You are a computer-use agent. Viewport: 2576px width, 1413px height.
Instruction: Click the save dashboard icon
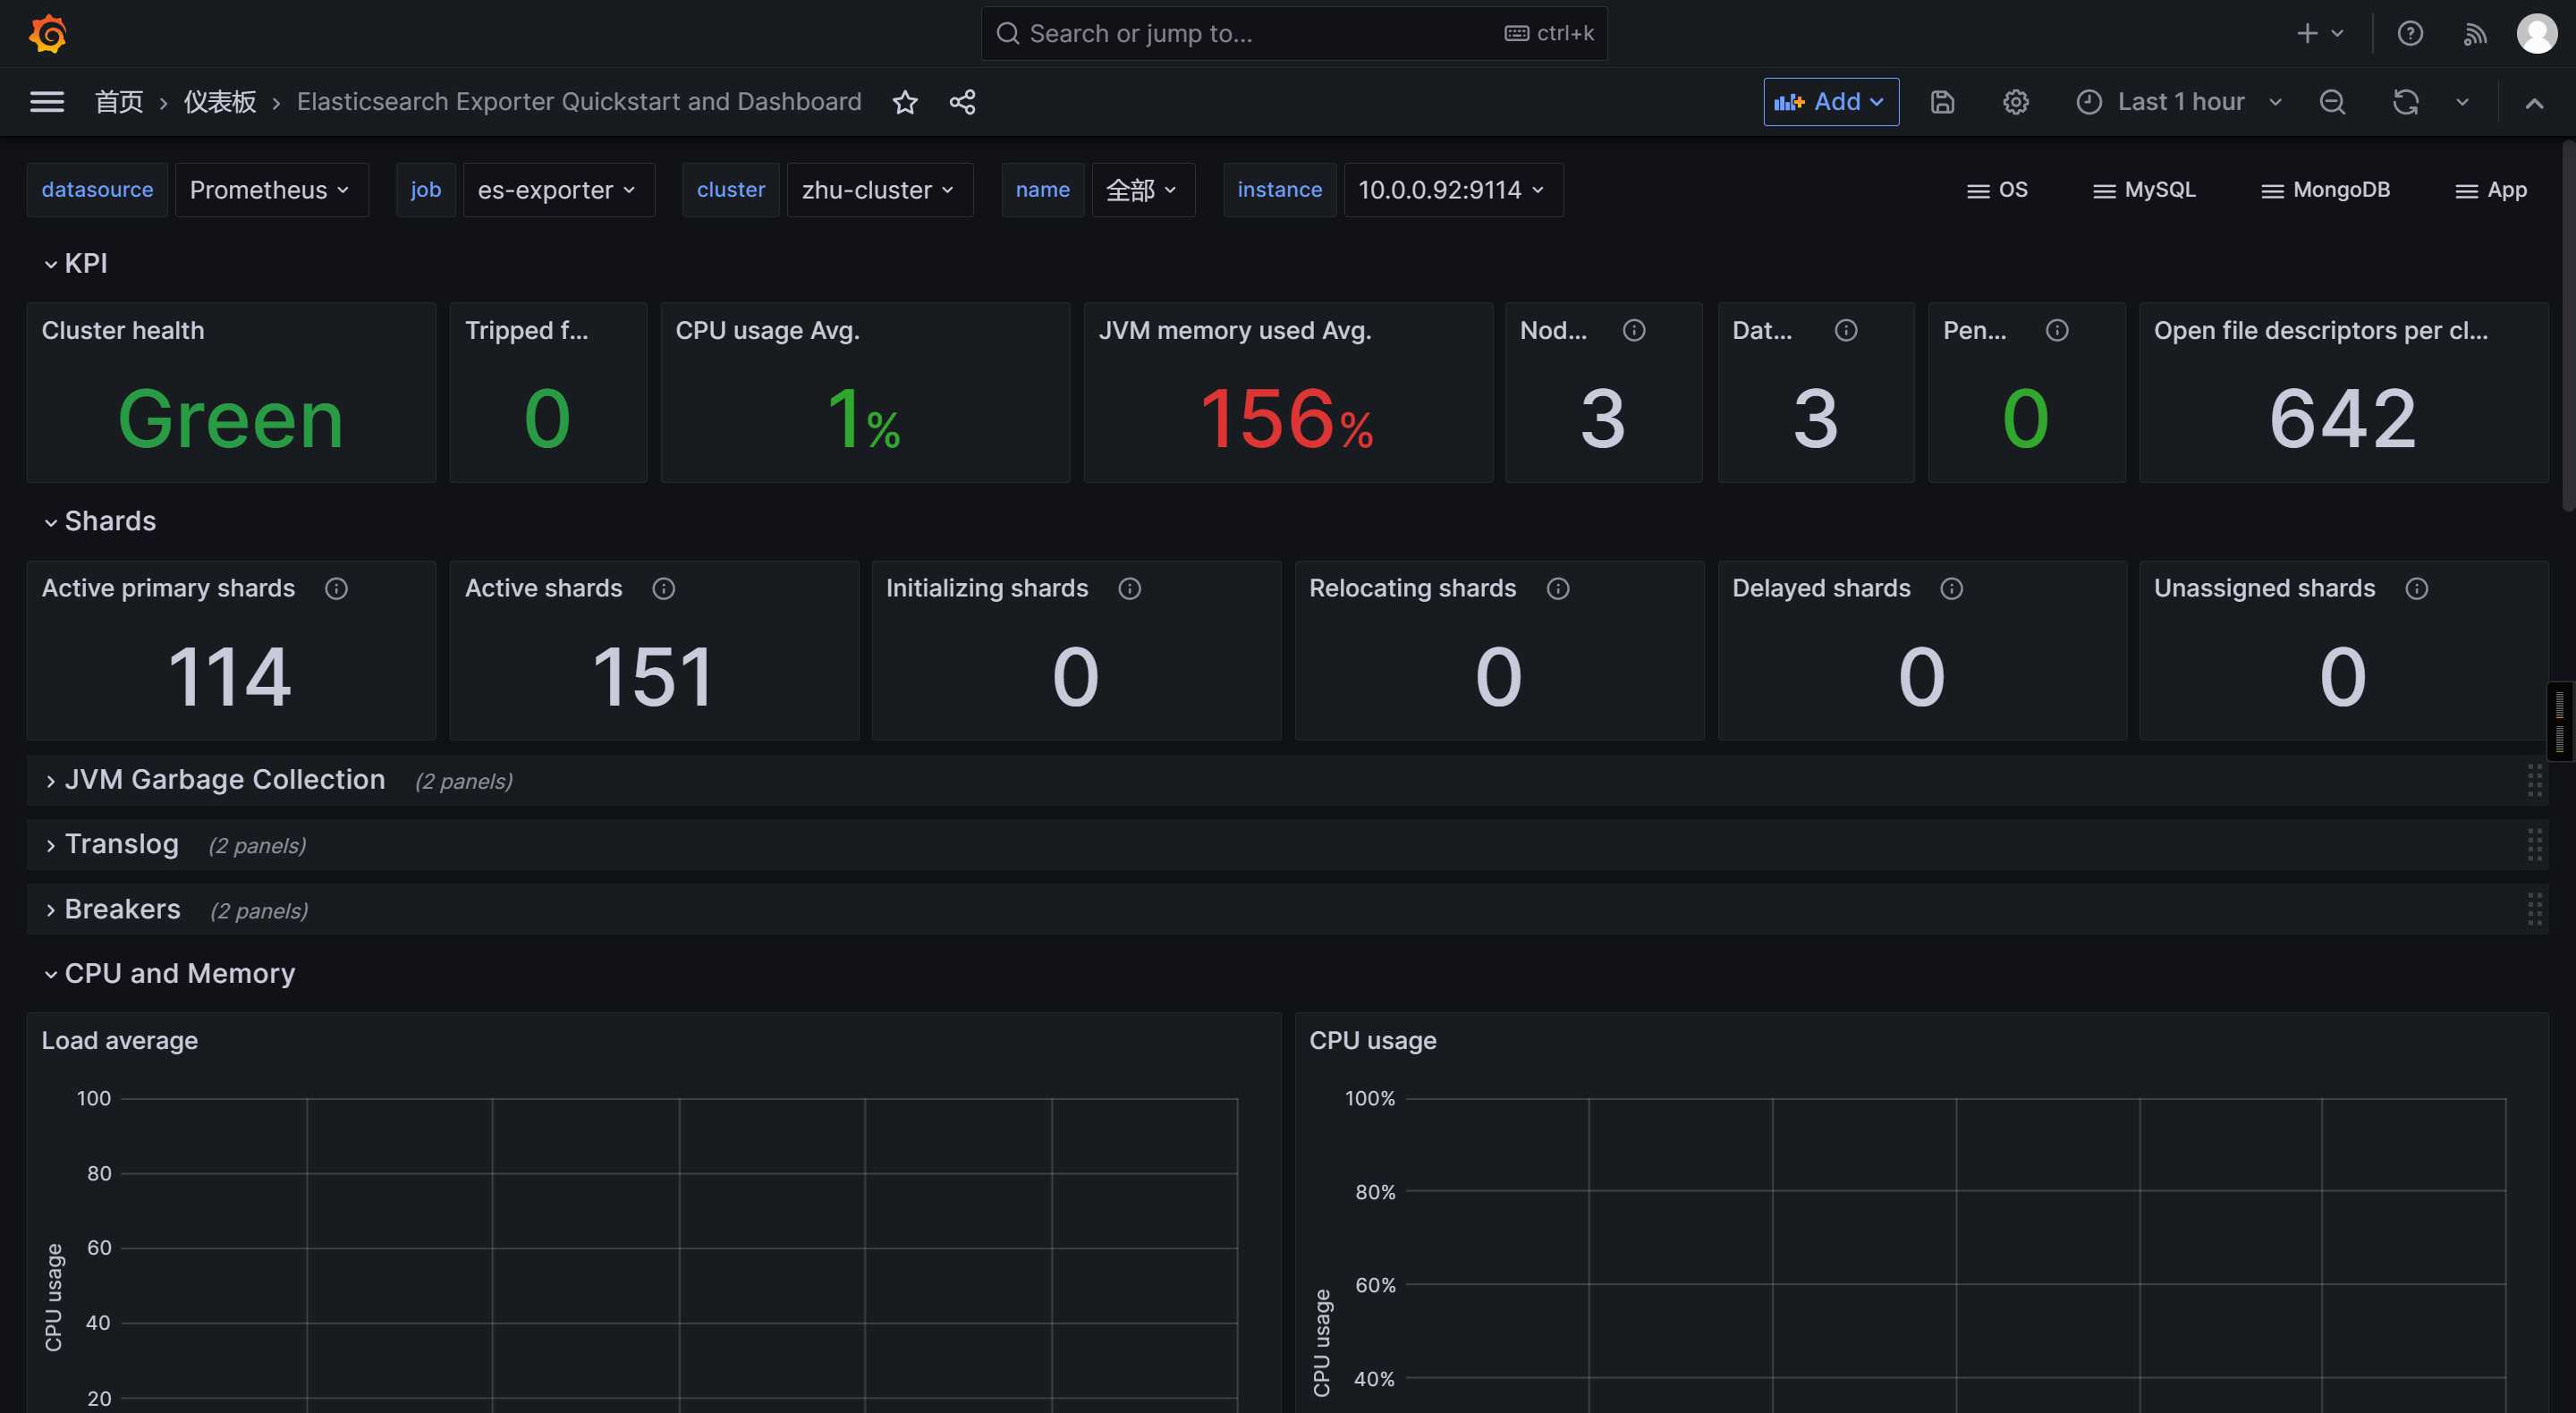coord(1942,102)
